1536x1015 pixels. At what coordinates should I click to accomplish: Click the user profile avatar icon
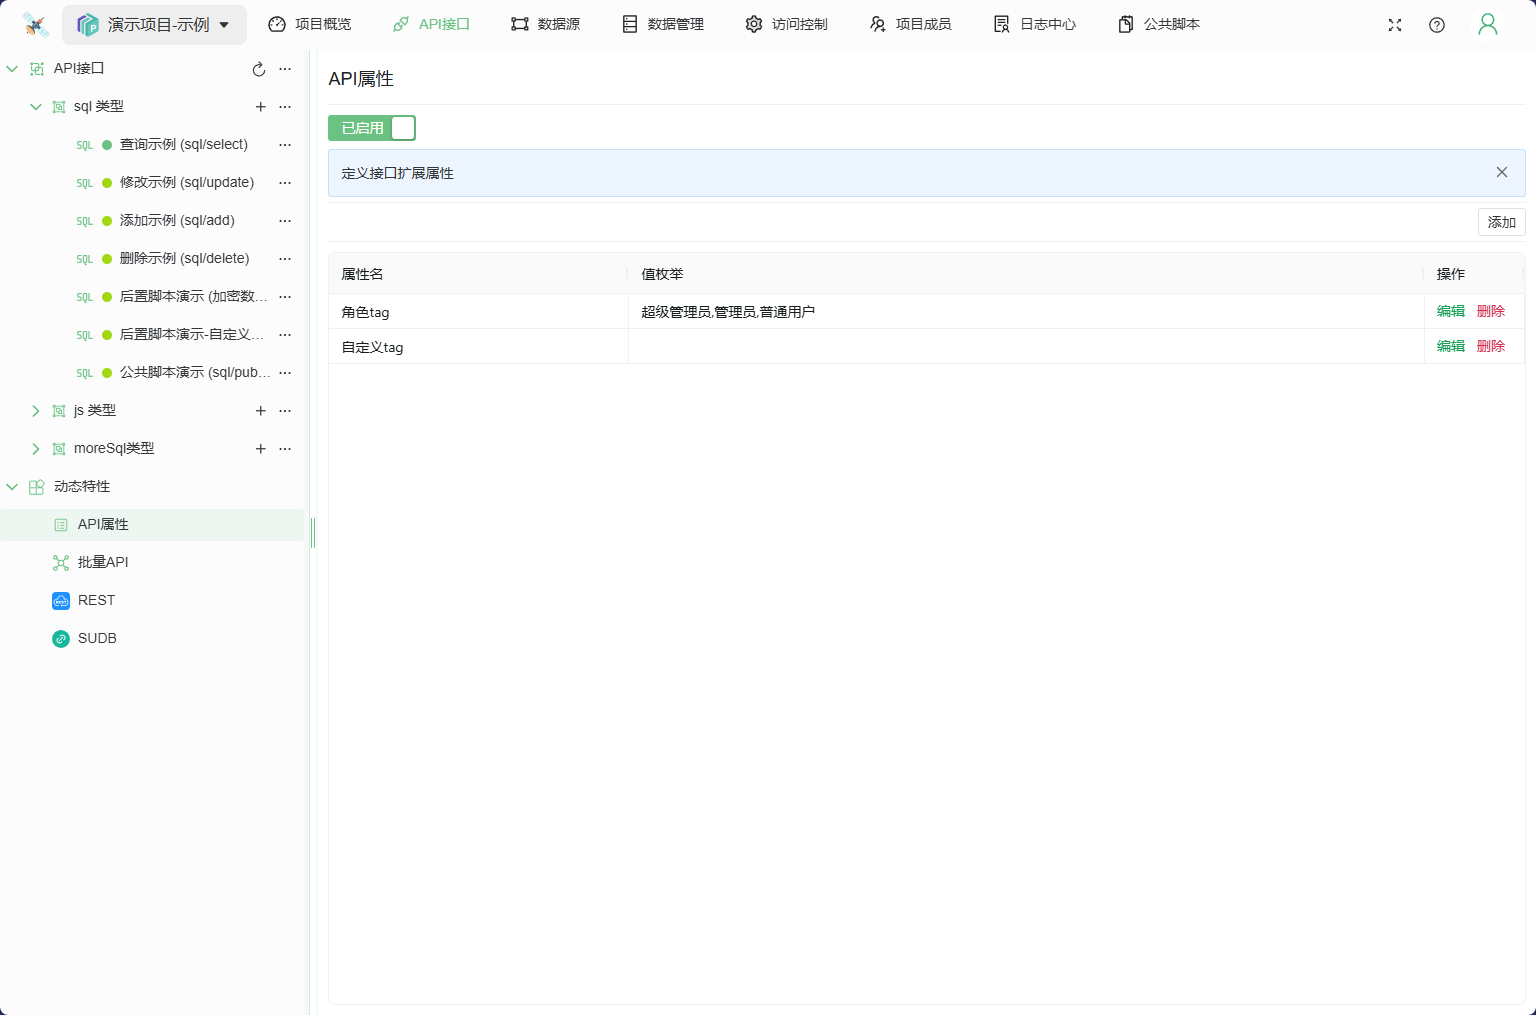tap(1488, 25)
